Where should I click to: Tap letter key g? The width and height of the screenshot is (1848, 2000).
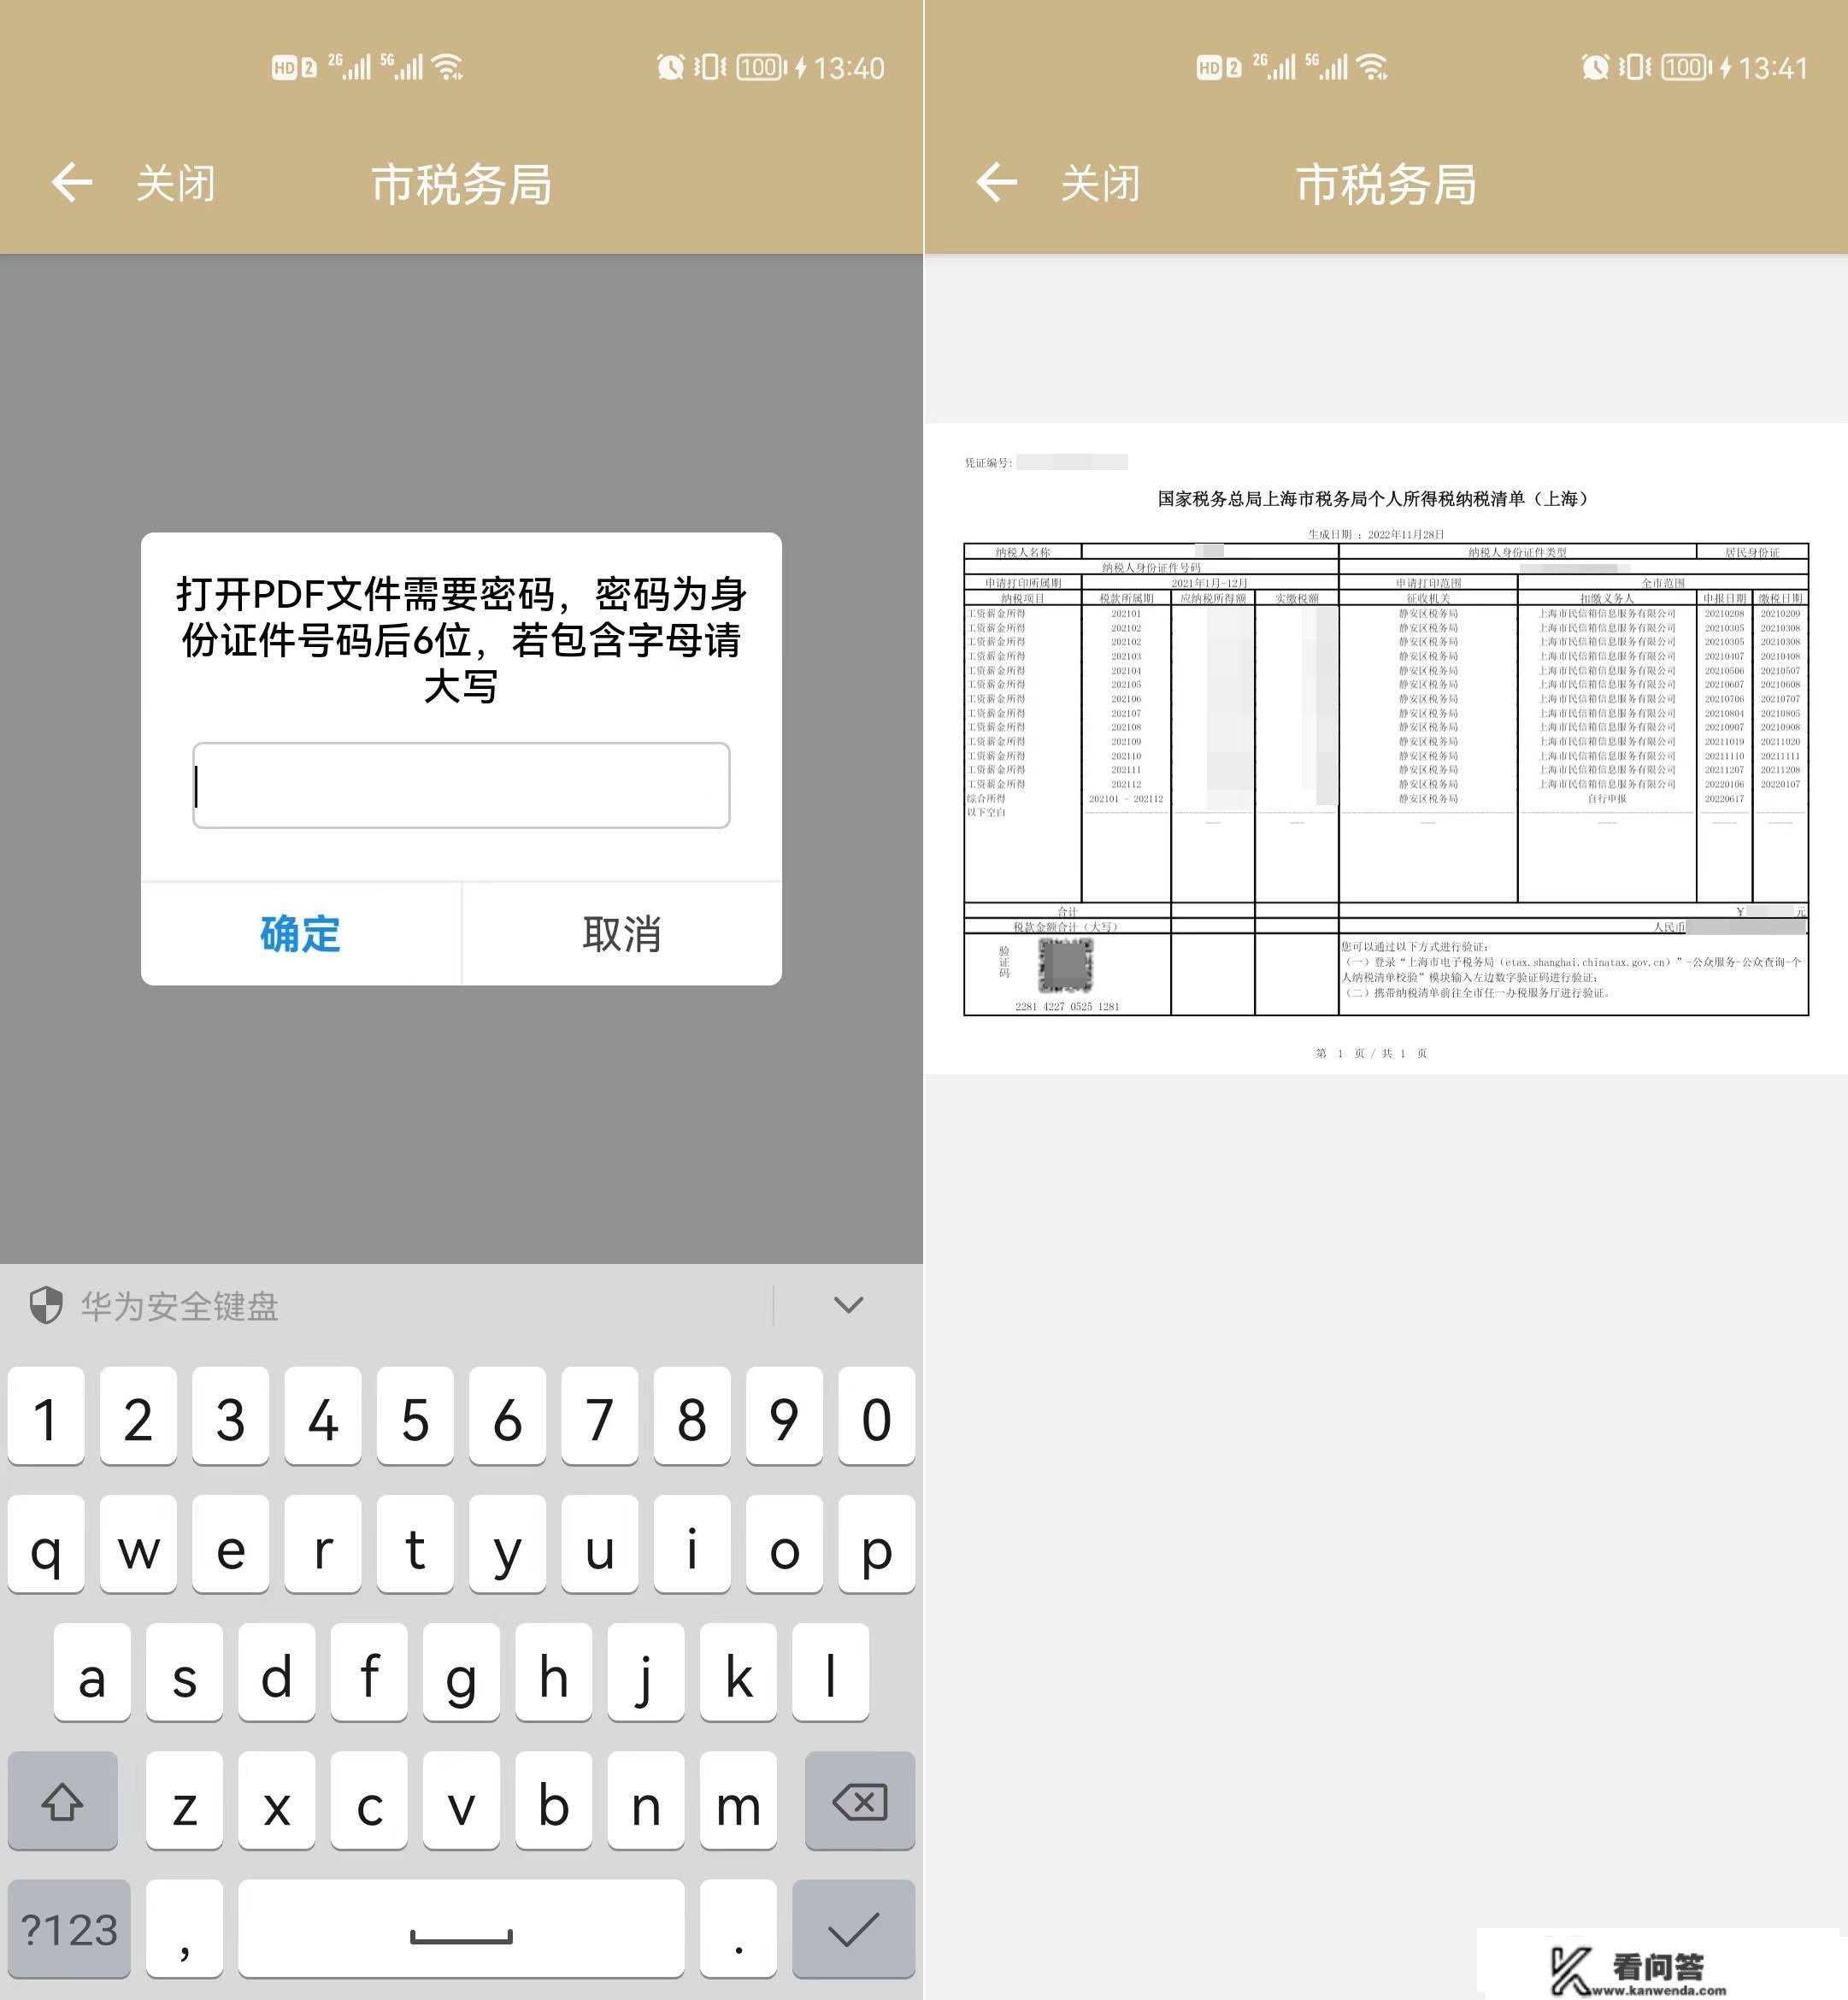(x=461, y=1673)
